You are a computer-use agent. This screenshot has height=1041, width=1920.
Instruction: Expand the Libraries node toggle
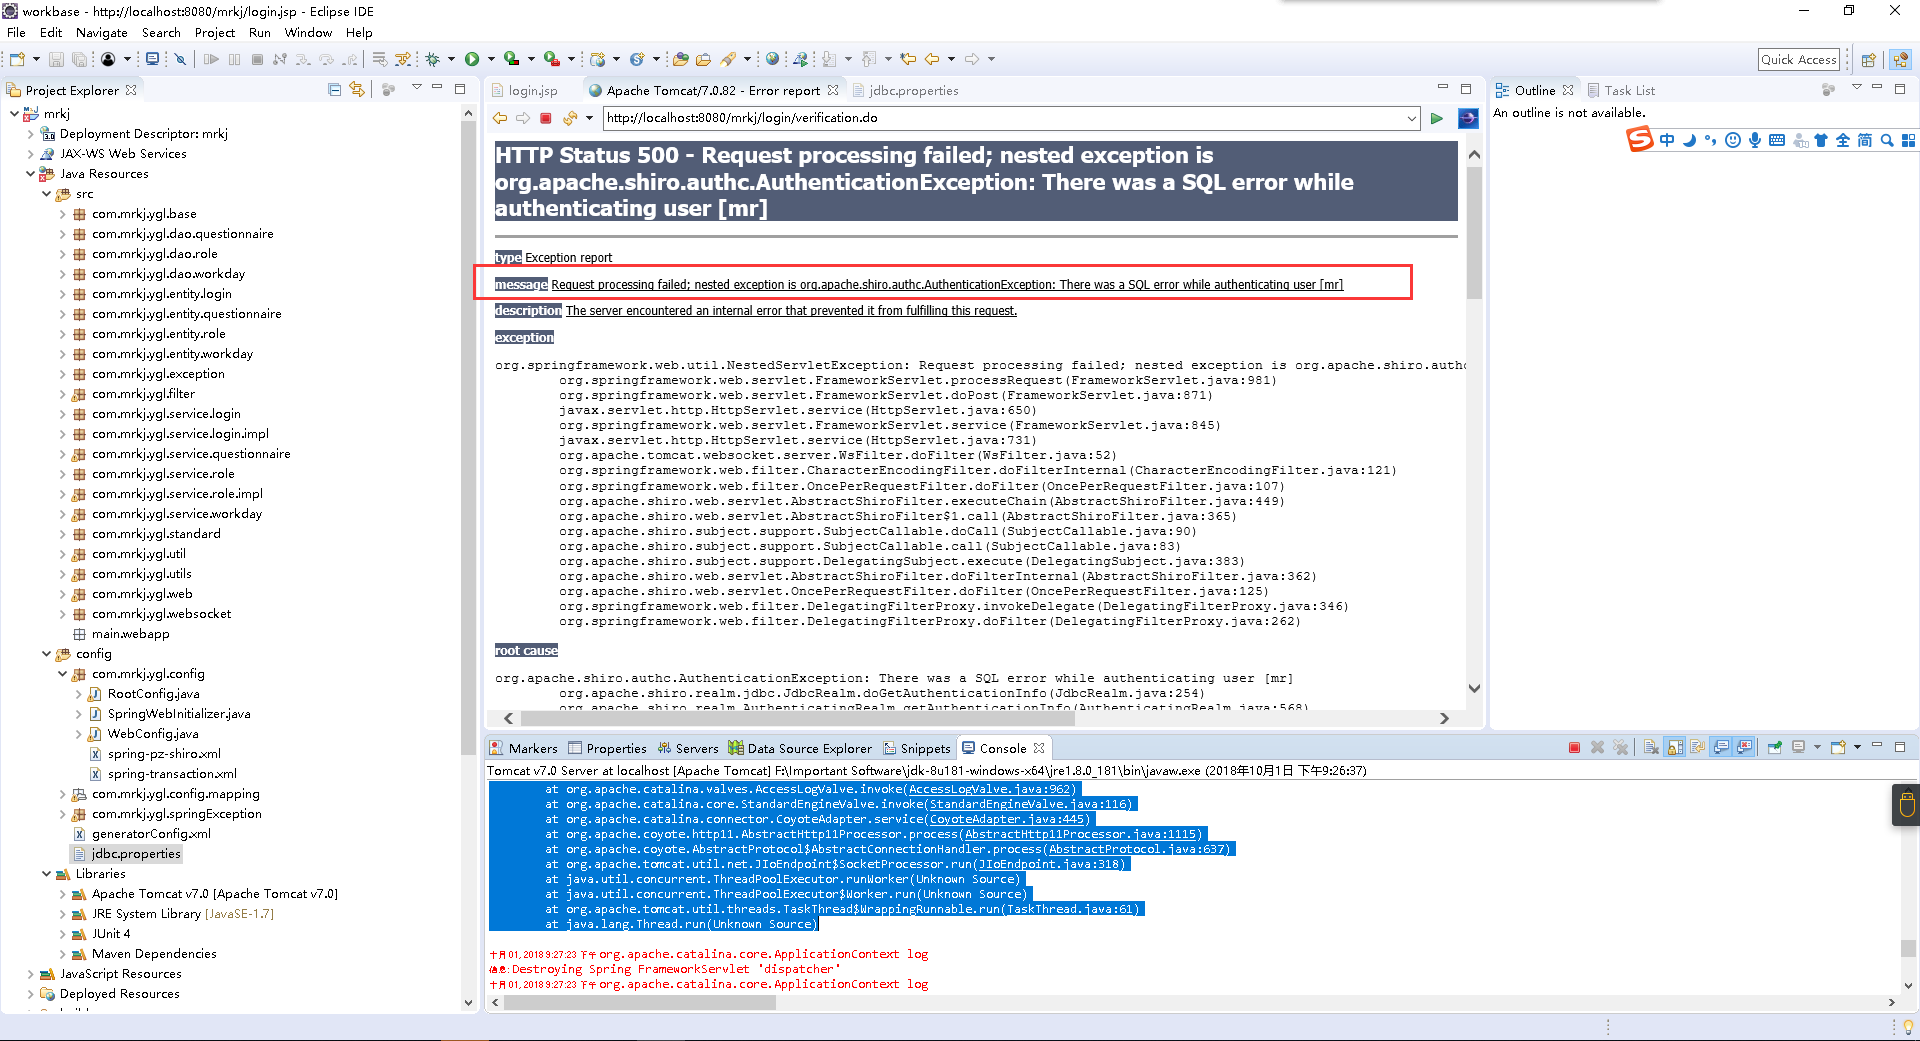46,874
